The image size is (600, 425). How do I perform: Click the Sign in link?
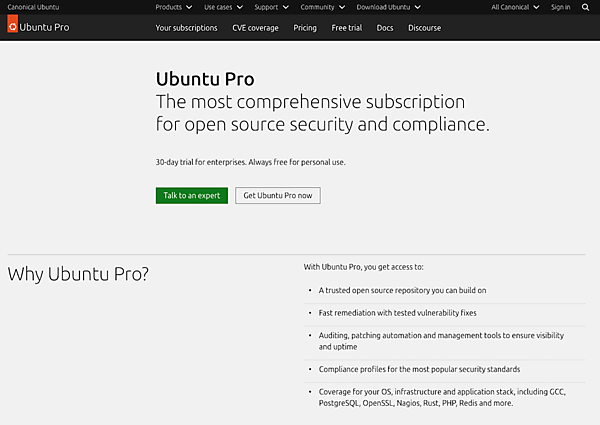pos(560,7)
